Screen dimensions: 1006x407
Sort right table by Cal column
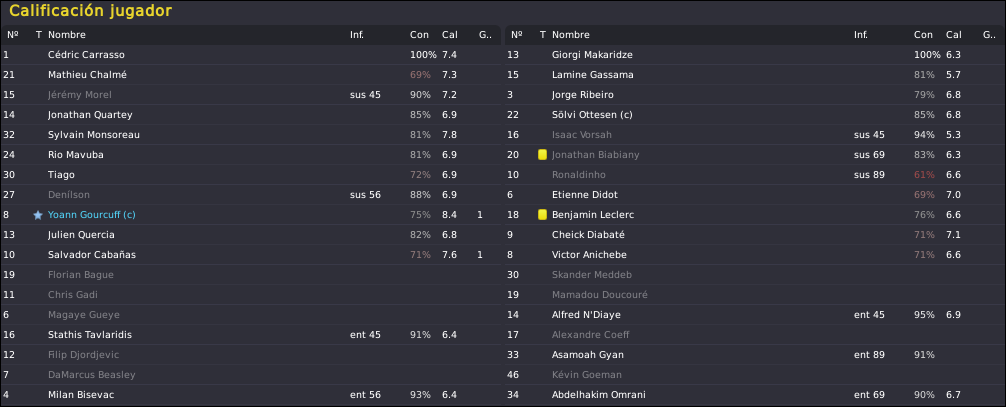pyautogui.click(x=953, y=35)
